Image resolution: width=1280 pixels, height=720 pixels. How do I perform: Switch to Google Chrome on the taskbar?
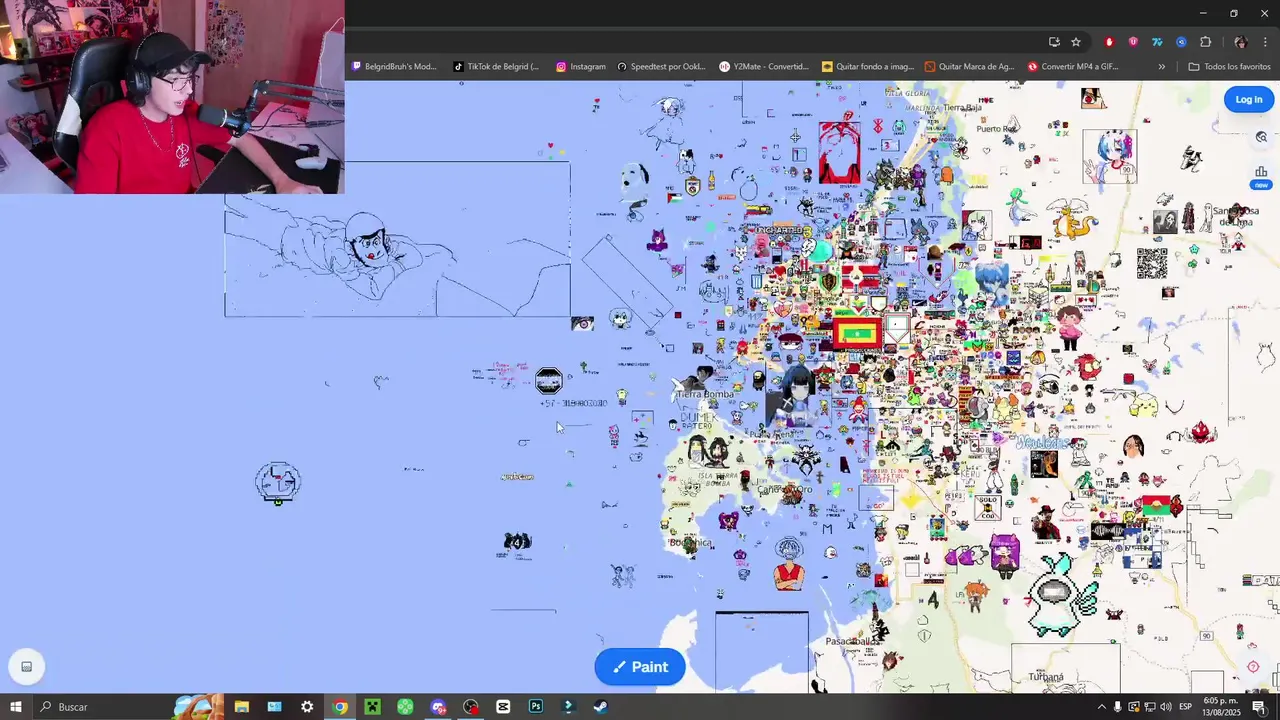click(x=340, y=707)
